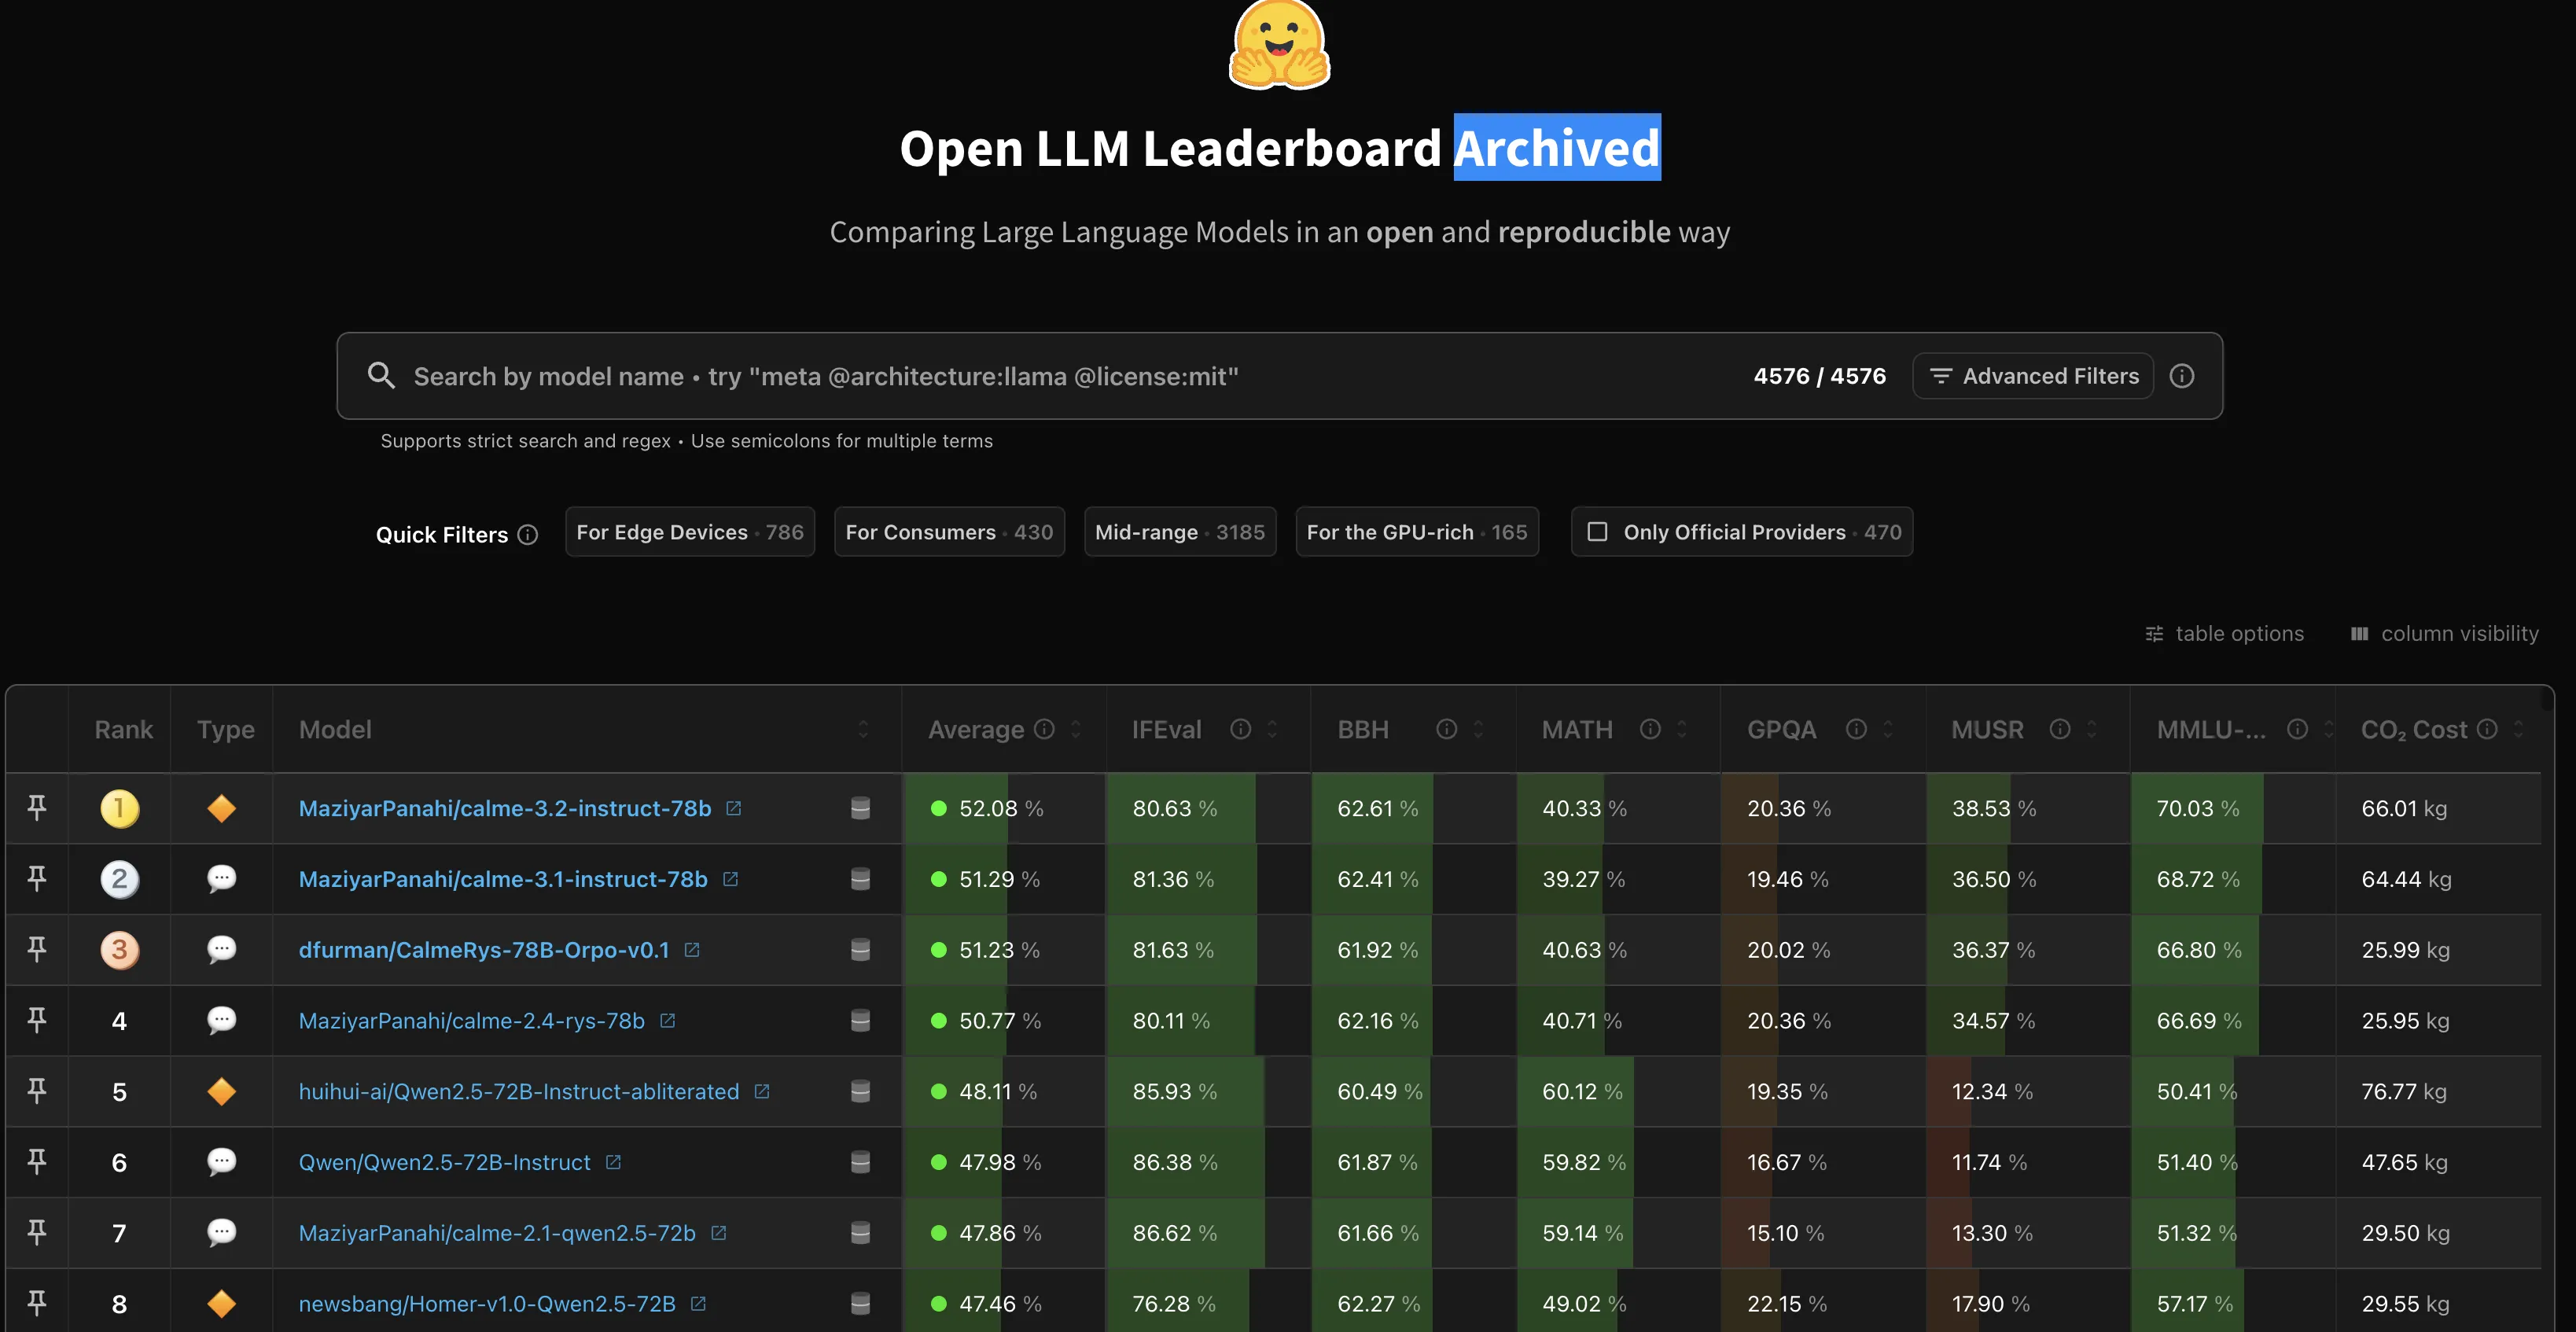Click dataset details icon for Qwen/Qwen2.5-72B-Instruct
This screenshot has height=1332, width=2576.
(x=860, y=1162)
